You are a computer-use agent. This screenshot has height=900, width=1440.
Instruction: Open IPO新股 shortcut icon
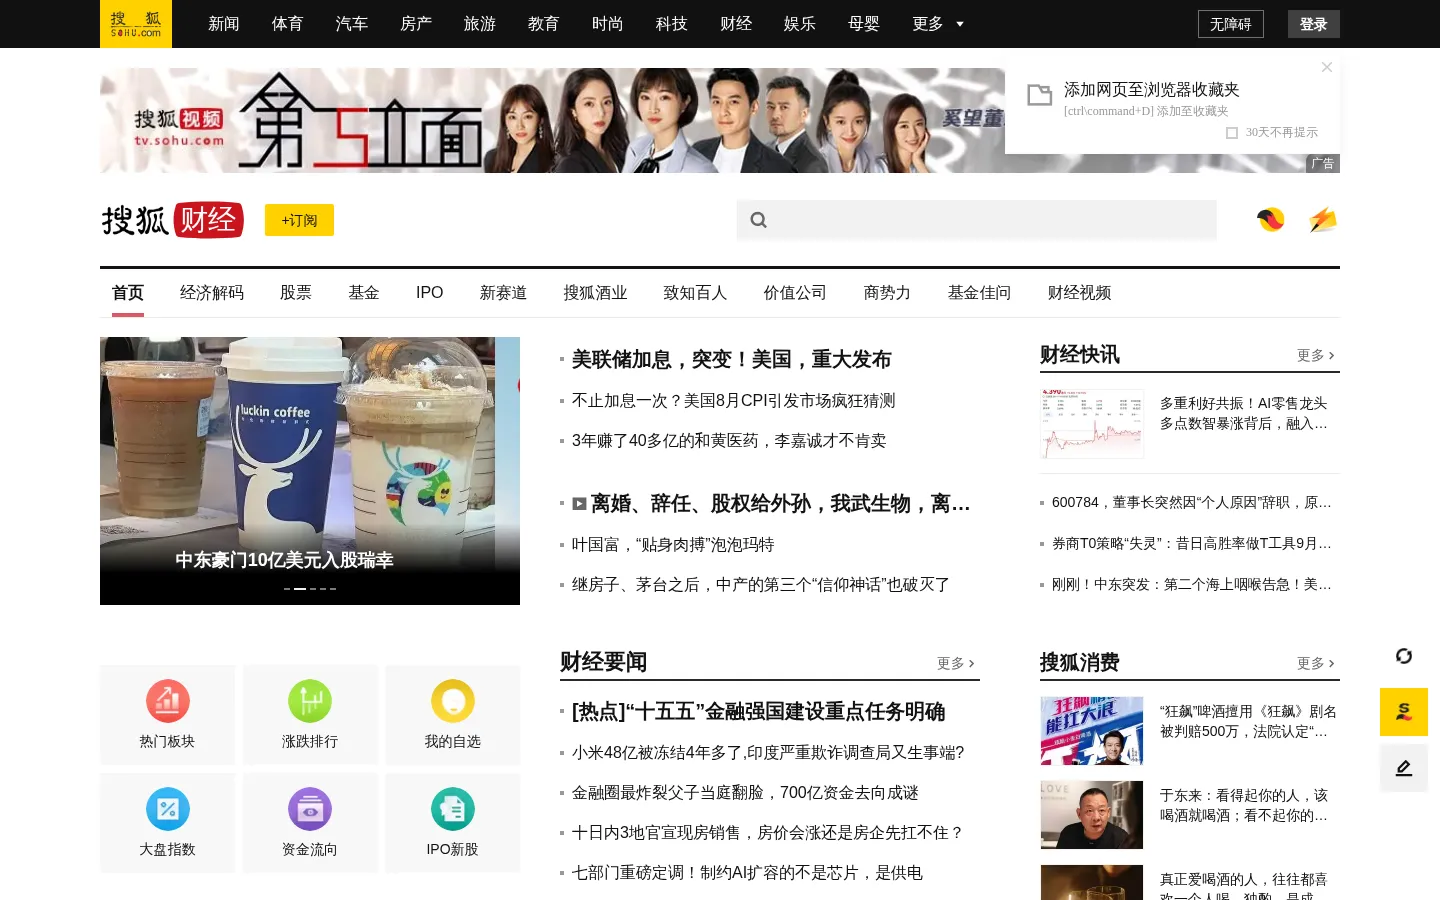click(x=453, y=809)
